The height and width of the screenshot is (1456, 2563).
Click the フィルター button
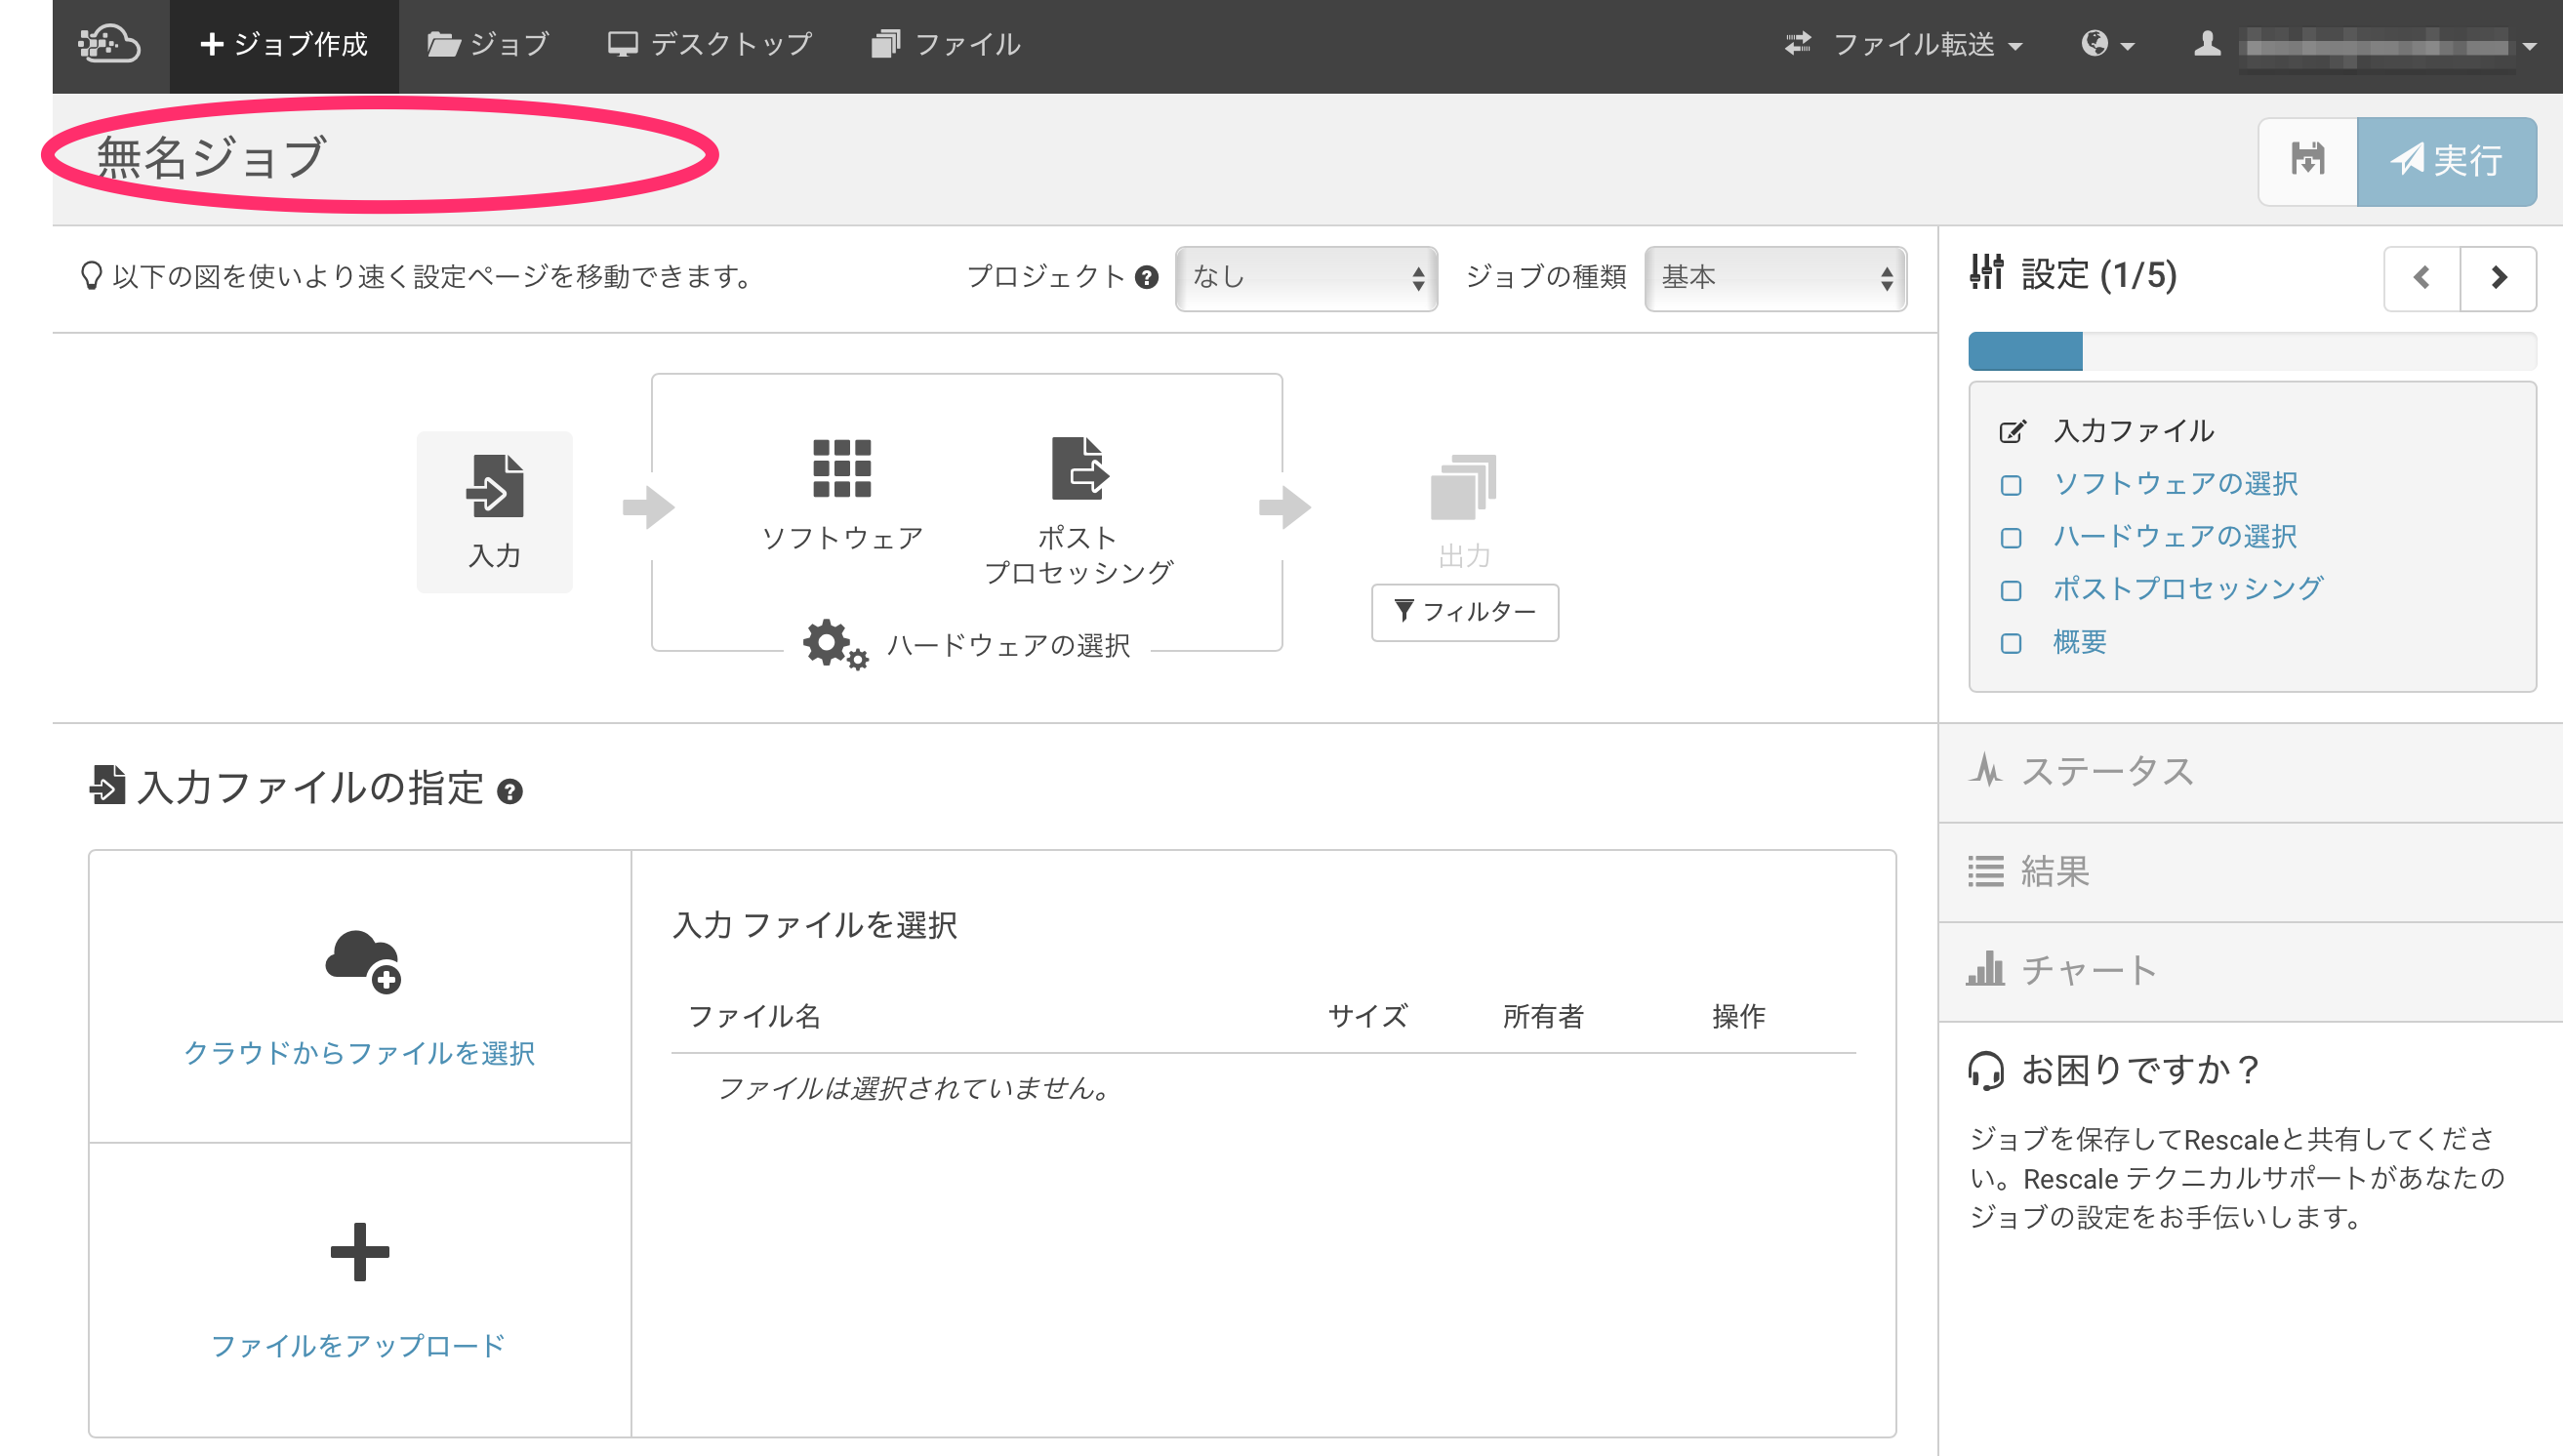(1464, 612)
